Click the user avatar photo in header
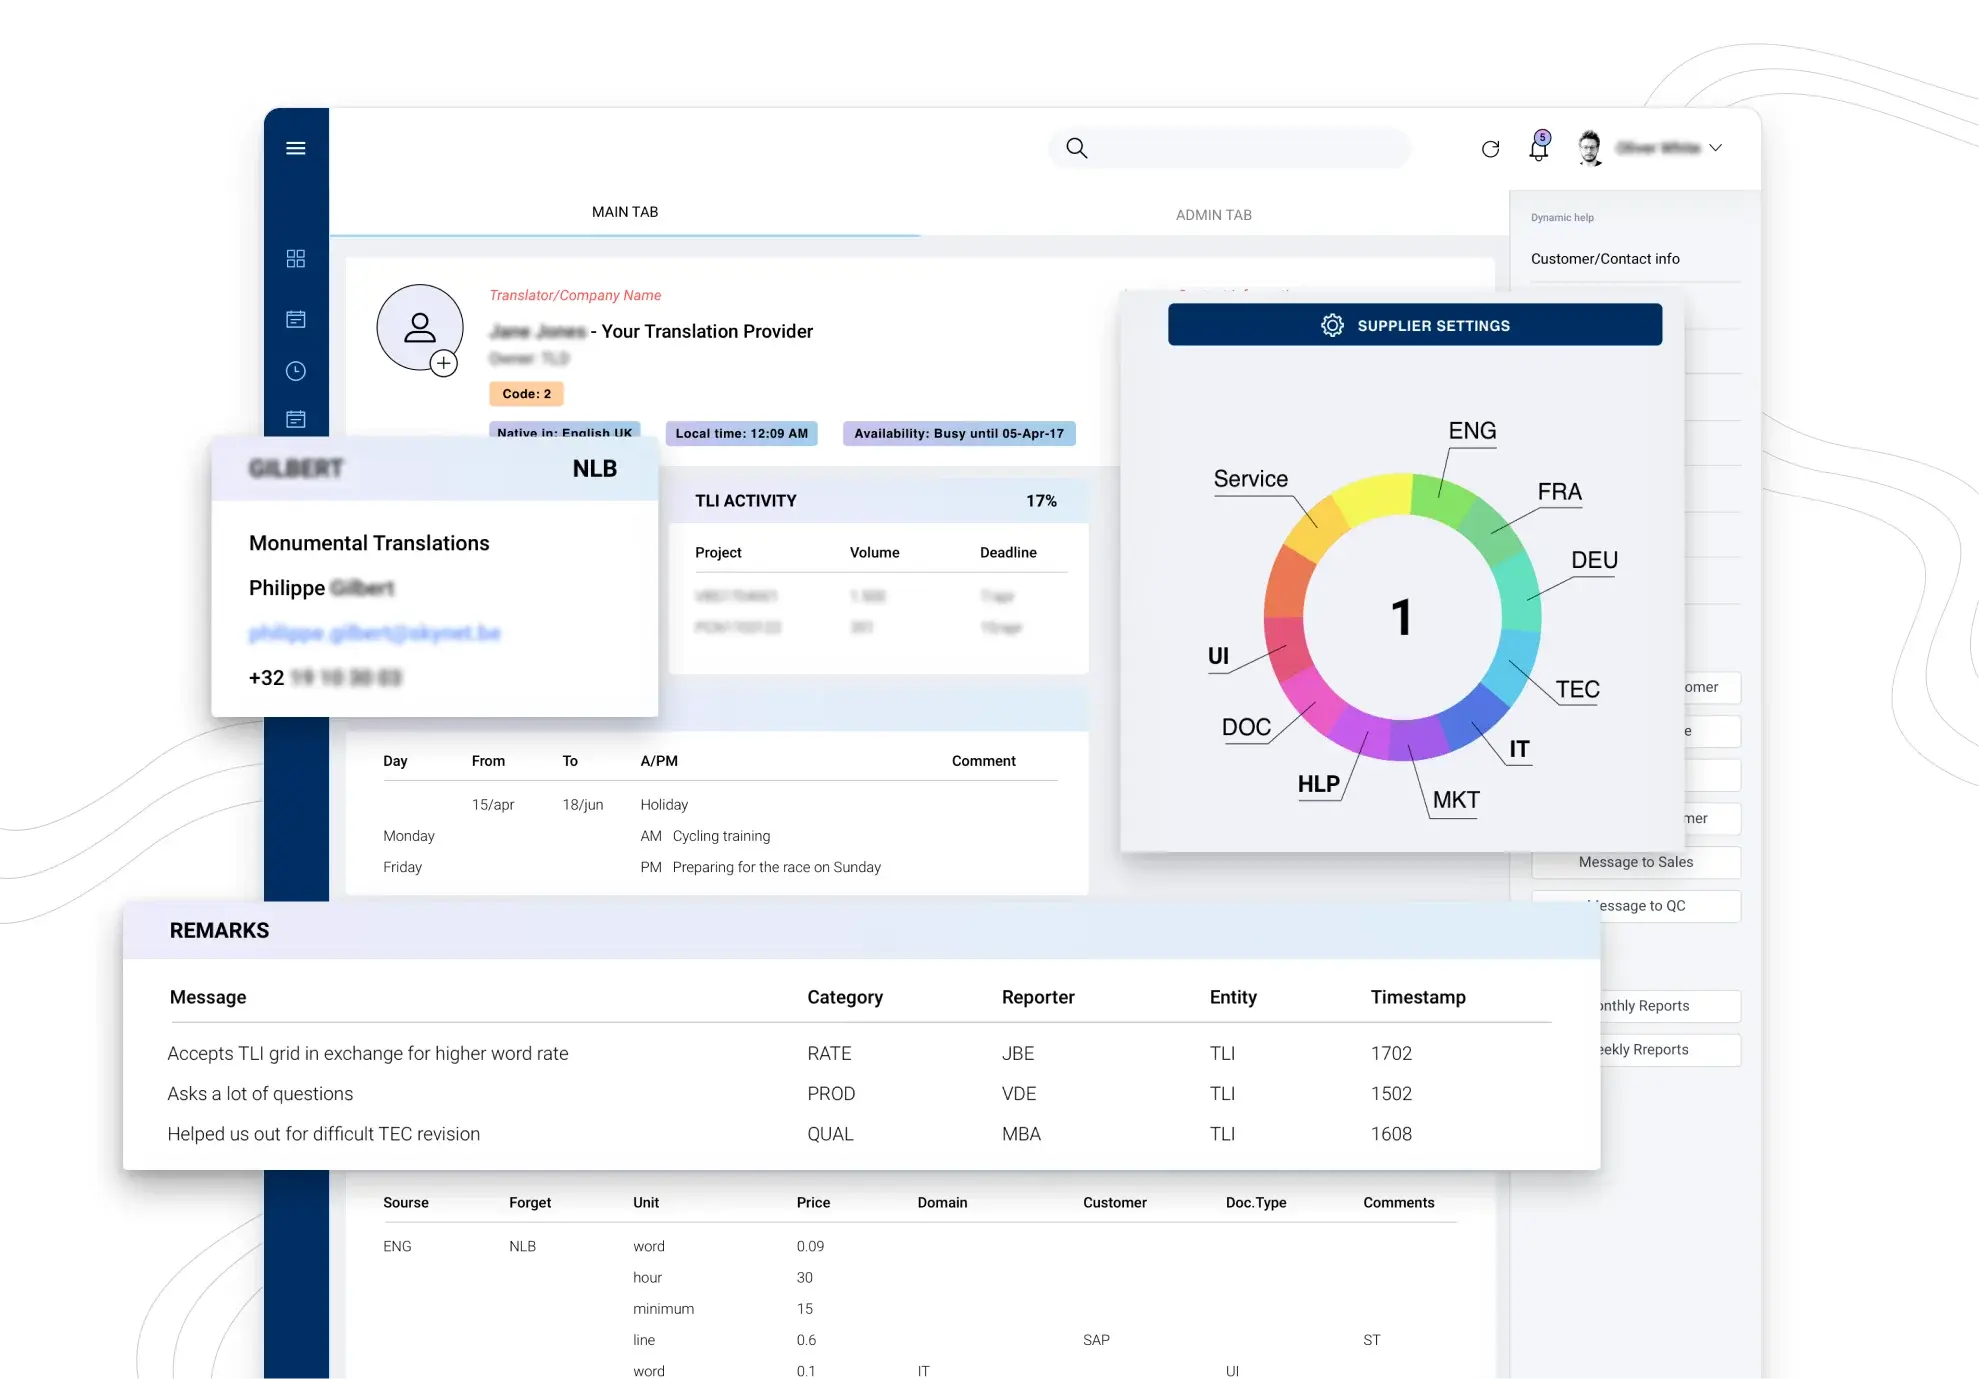Screen dimensions: 1979x1379 1590,148
